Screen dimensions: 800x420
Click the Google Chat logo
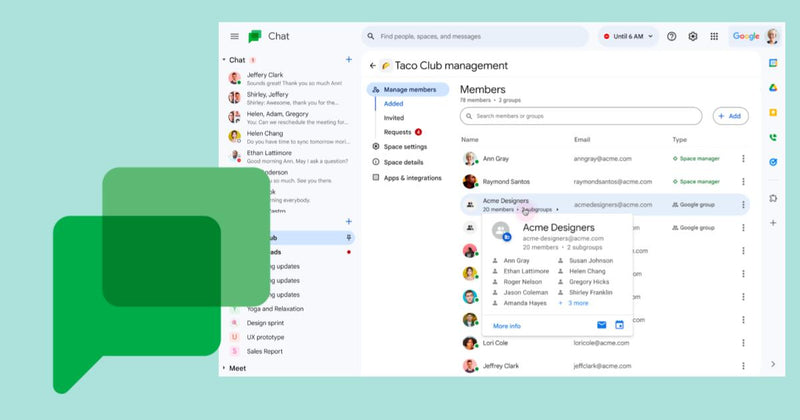255,36
